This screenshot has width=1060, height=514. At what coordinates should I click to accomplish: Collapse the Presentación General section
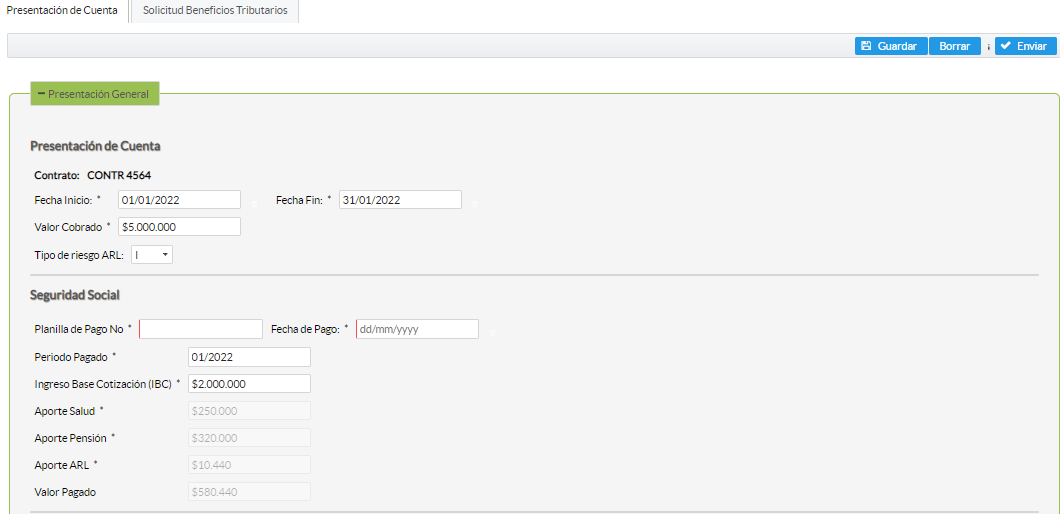pyautogui.click(x=94, y=94)
